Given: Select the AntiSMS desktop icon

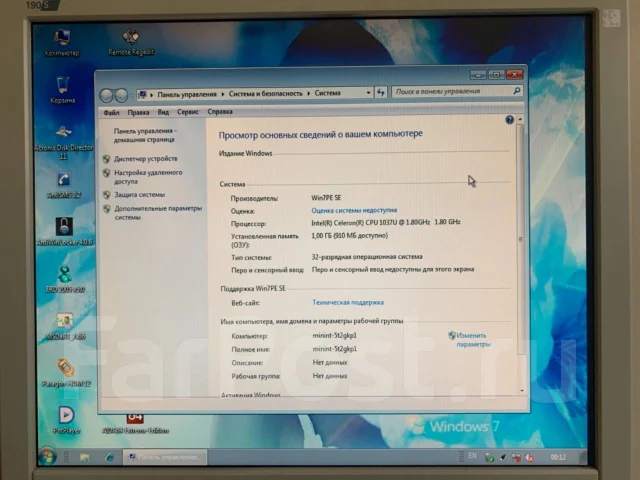Looking at the screenshot, I should [64, 185].
